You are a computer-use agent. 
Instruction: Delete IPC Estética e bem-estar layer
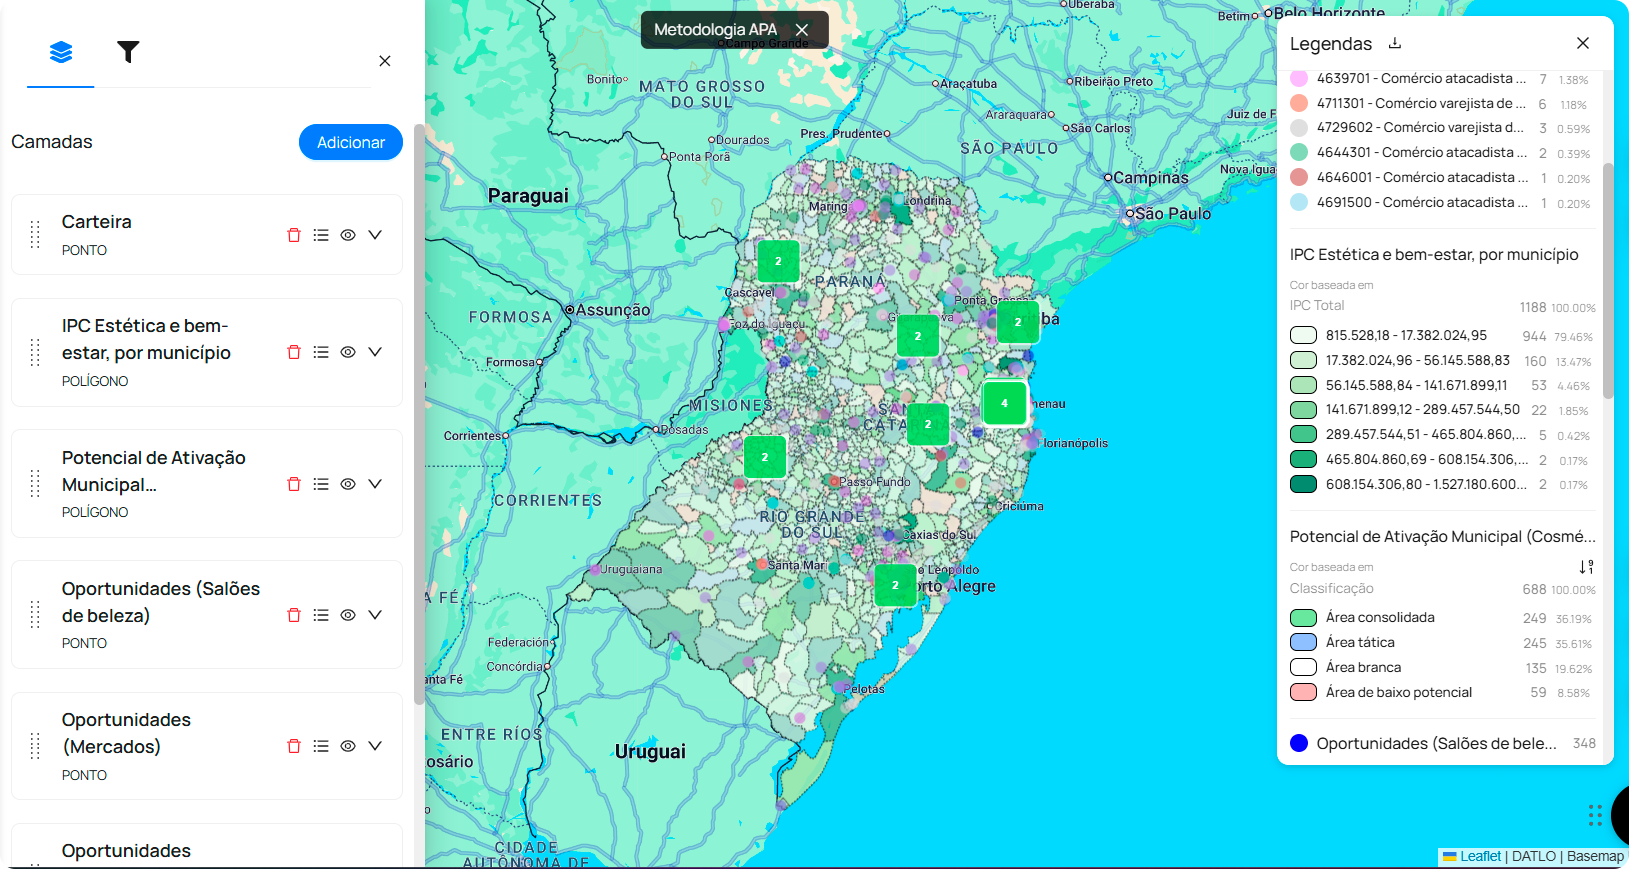tap(294, 352)
